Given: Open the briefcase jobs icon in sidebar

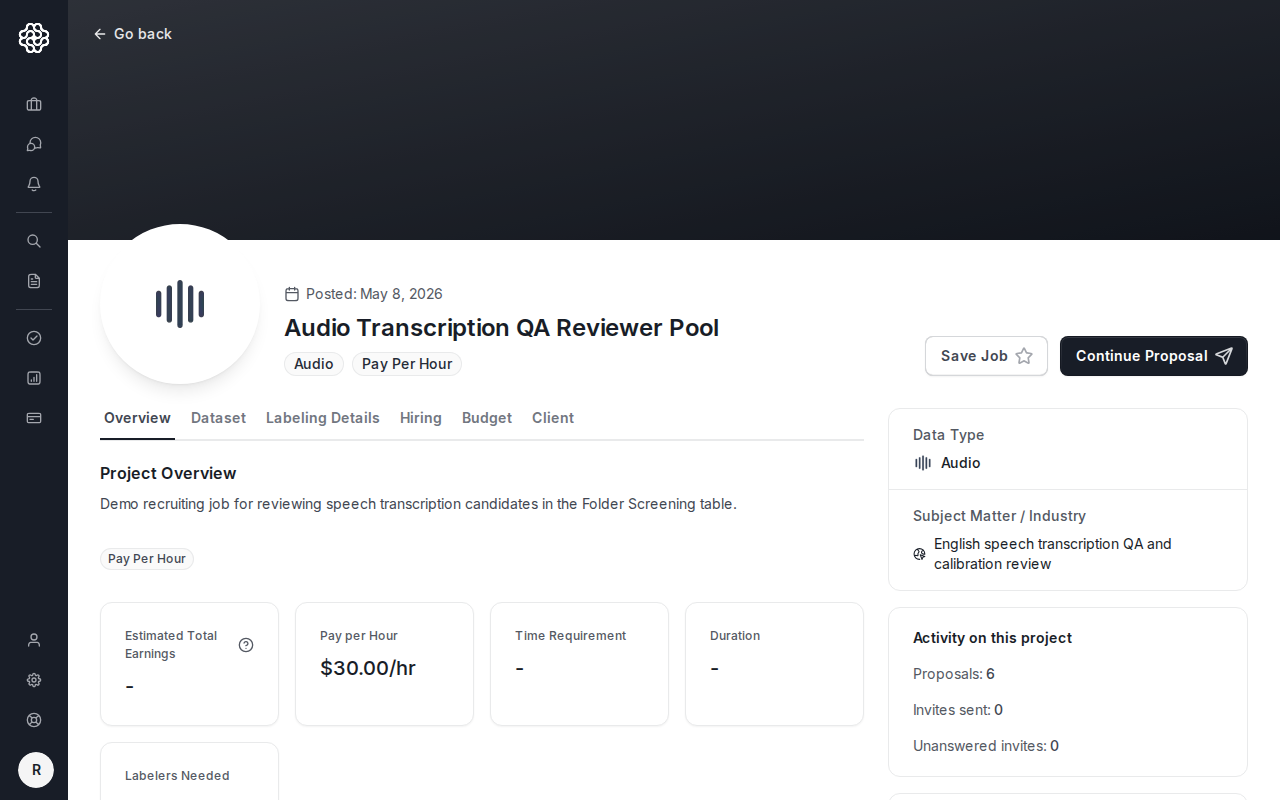Looking at the screenshot, I should pos(34,104).
